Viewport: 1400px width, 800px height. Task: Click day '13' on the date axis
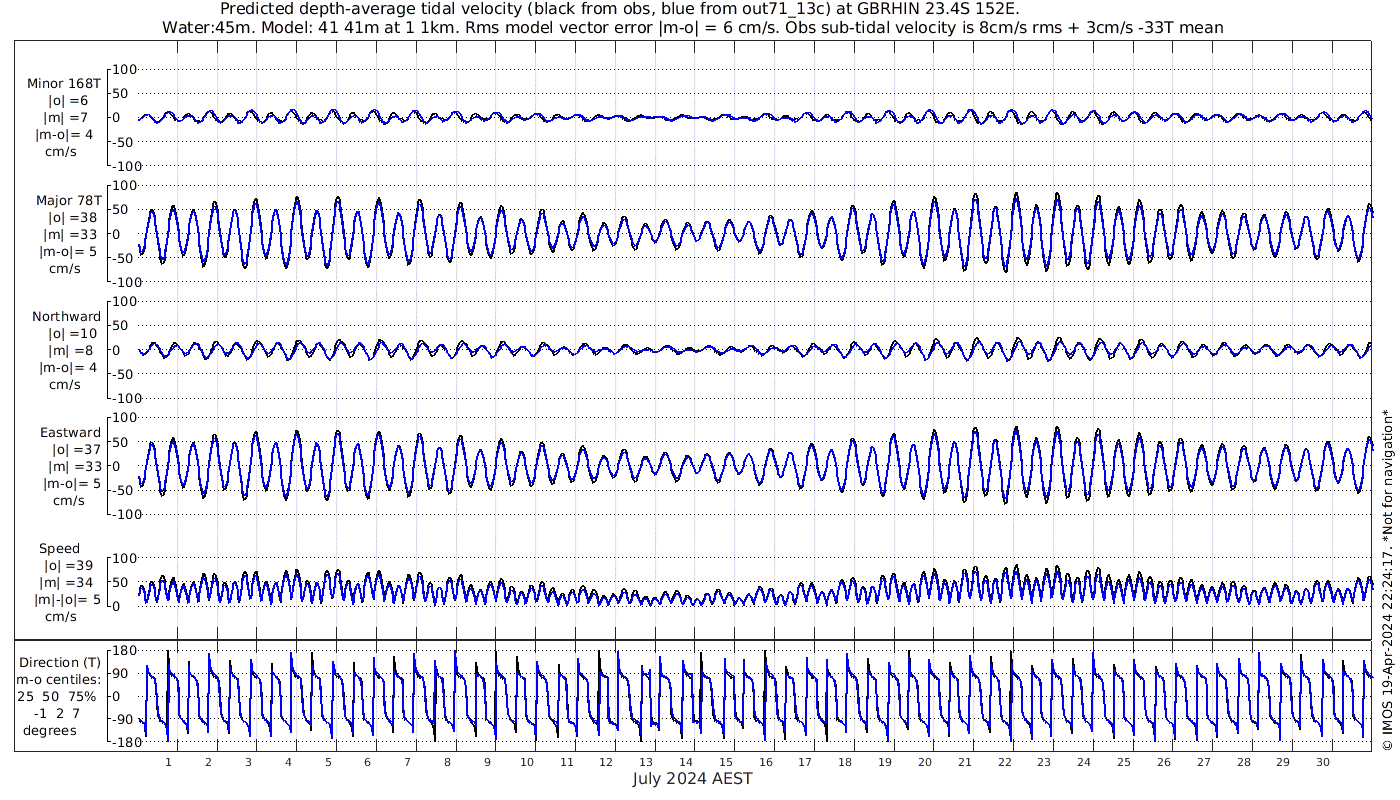point(646,762)
